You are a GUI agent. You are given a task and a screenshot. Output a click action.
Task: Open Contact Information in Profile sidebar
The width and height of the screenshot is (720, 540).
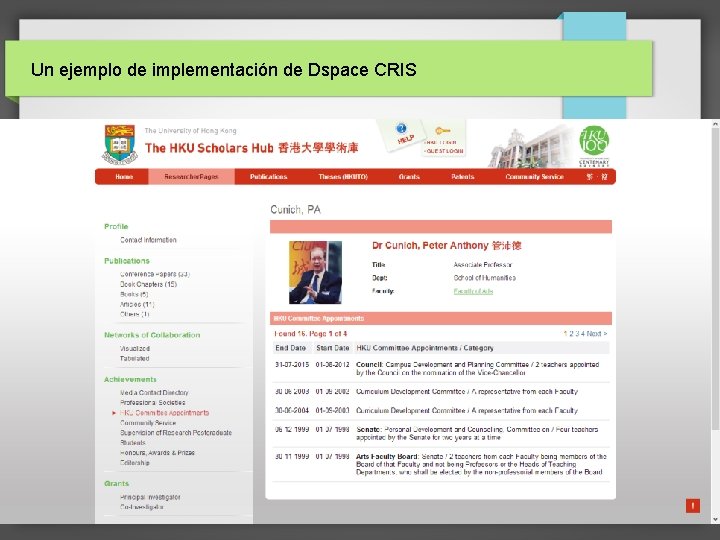pos(148,240)
